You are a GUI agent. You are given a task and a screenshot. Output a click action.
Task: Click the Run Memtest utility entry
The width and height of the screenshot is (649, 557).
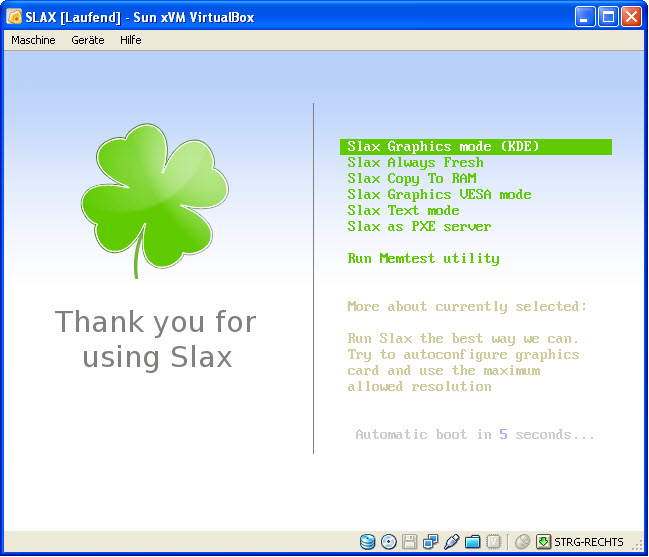coord(423,259)
